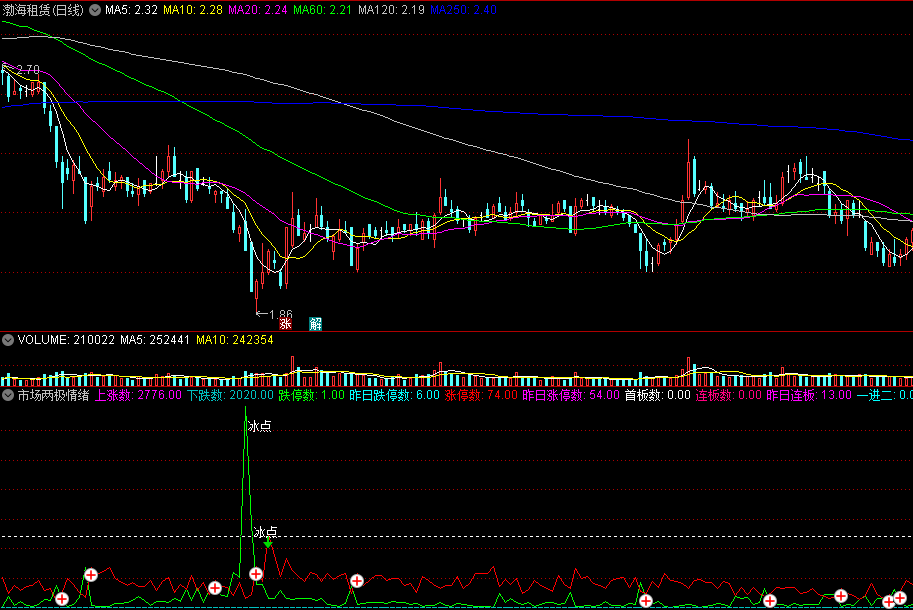Viewport: 913px width, 610px height.
Task: Click the 渤海租赁(日线) chart title
Action: click(x=43, y=10)
